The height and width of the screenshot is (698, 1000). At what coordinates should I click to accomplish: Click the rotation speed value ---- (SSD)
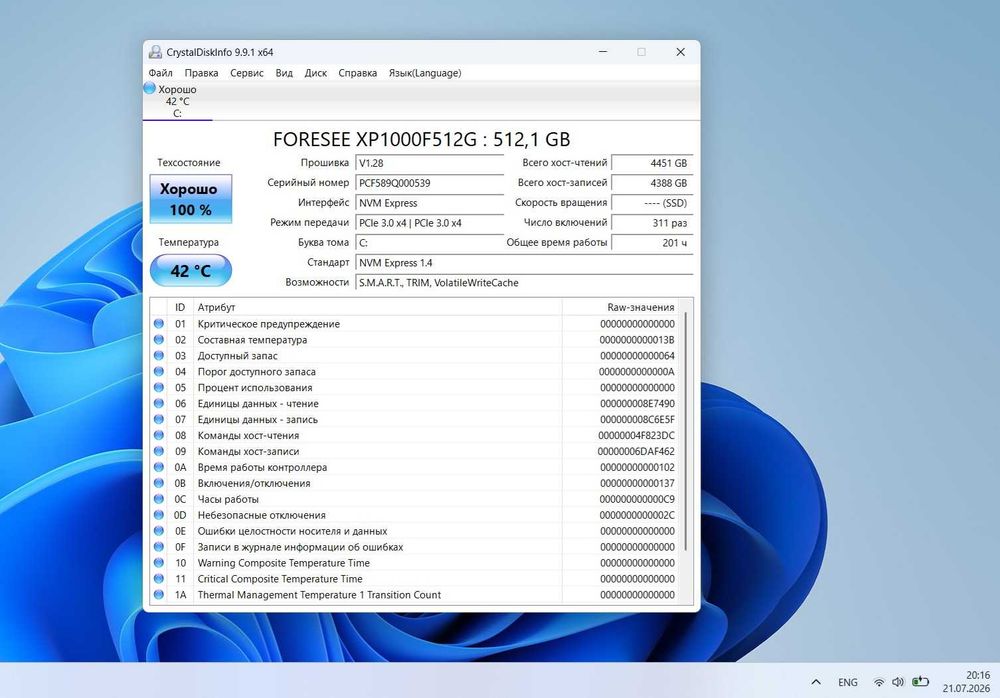(652, 203)
